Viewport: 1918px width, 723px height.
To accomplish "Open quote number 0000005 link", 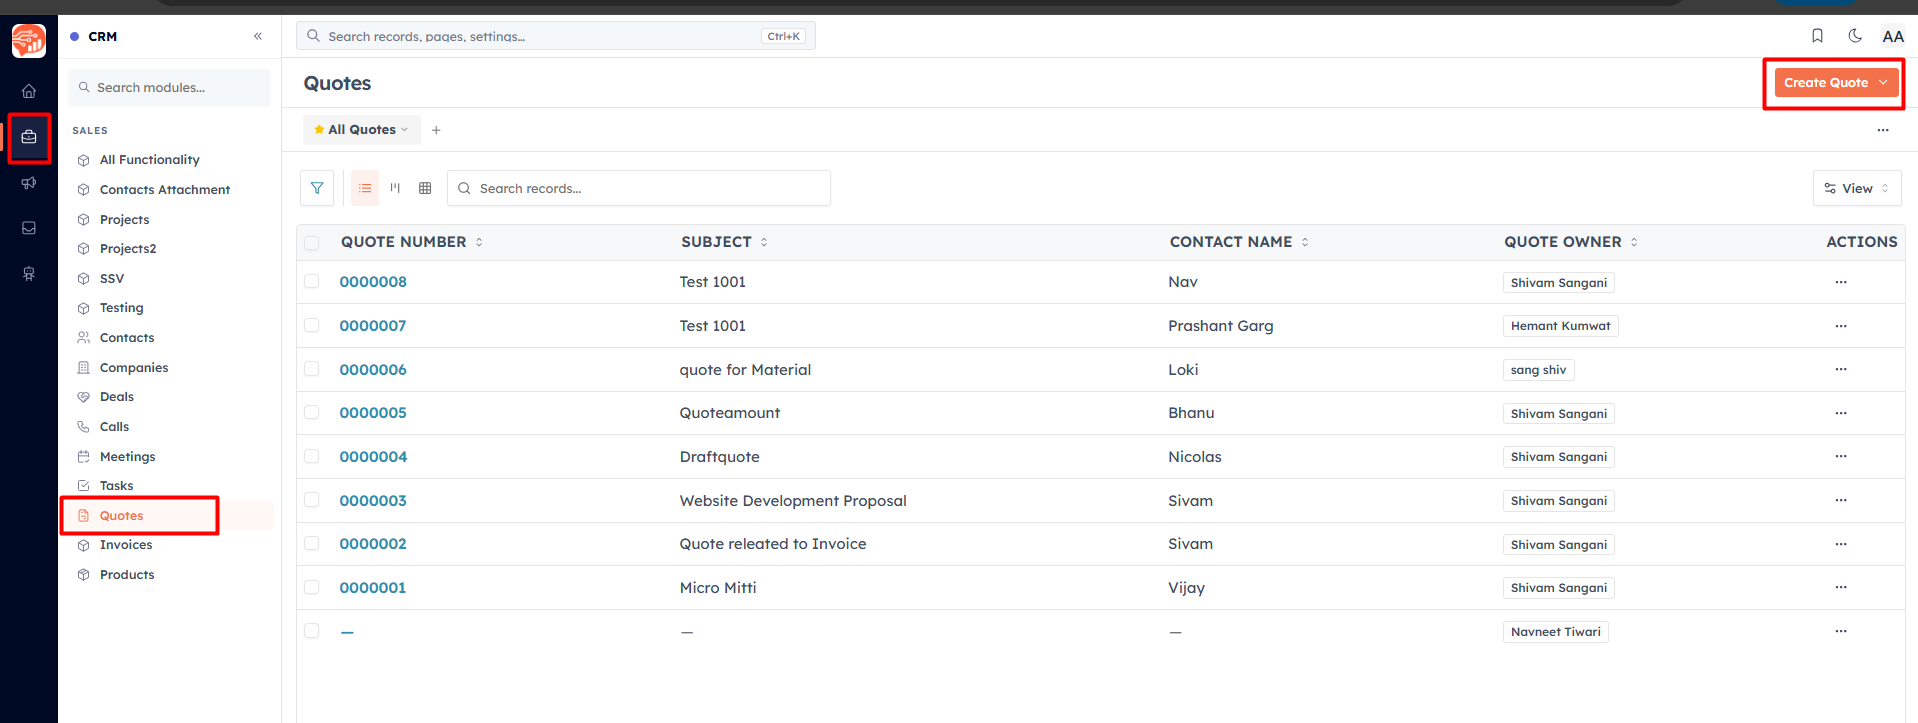I will click(x=373, y=413).
